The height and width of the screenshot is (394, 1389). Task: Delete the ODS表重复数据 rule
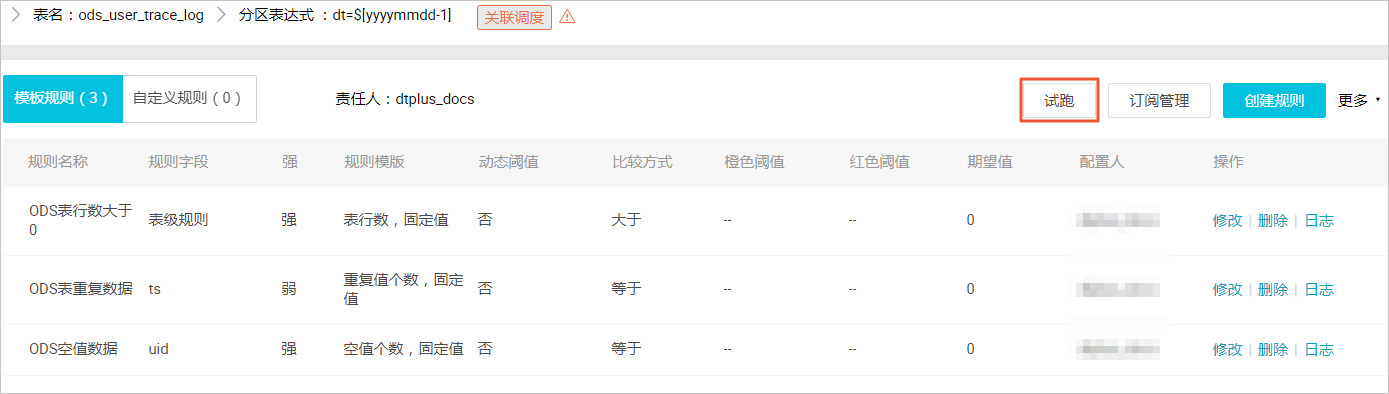1272,289
